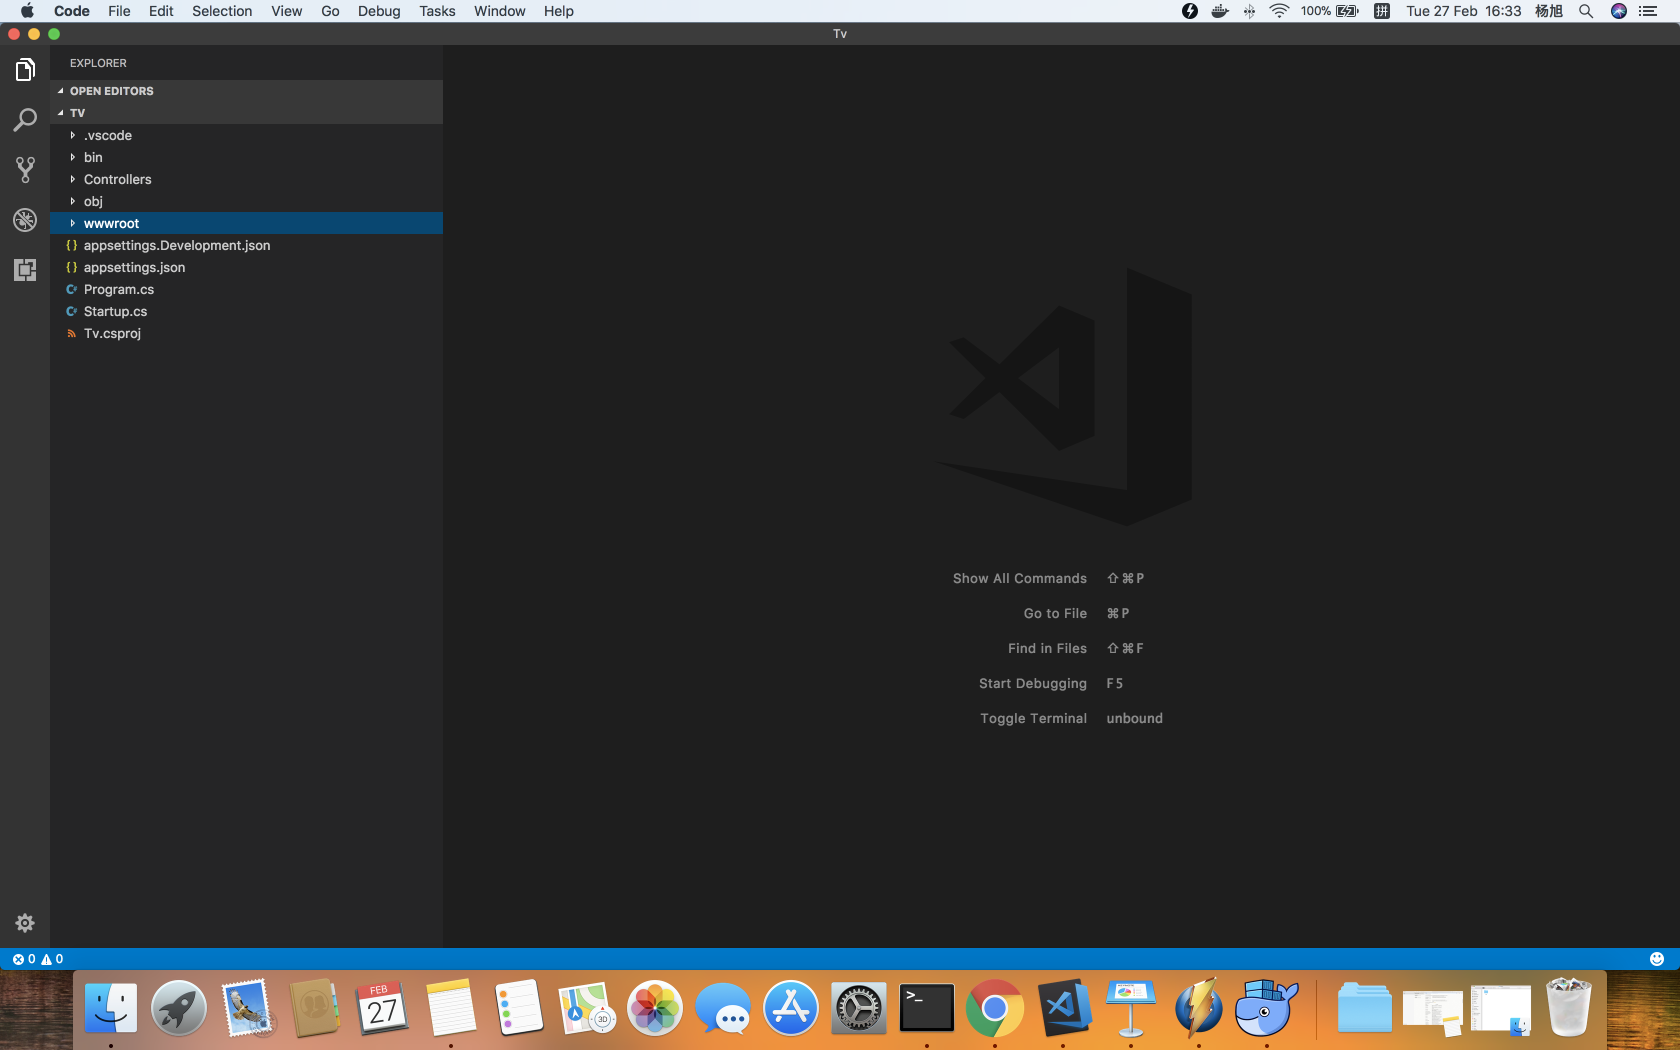Open the Calendar app showing 27
The image size is (1680, 1050).
coord(383,1008)
